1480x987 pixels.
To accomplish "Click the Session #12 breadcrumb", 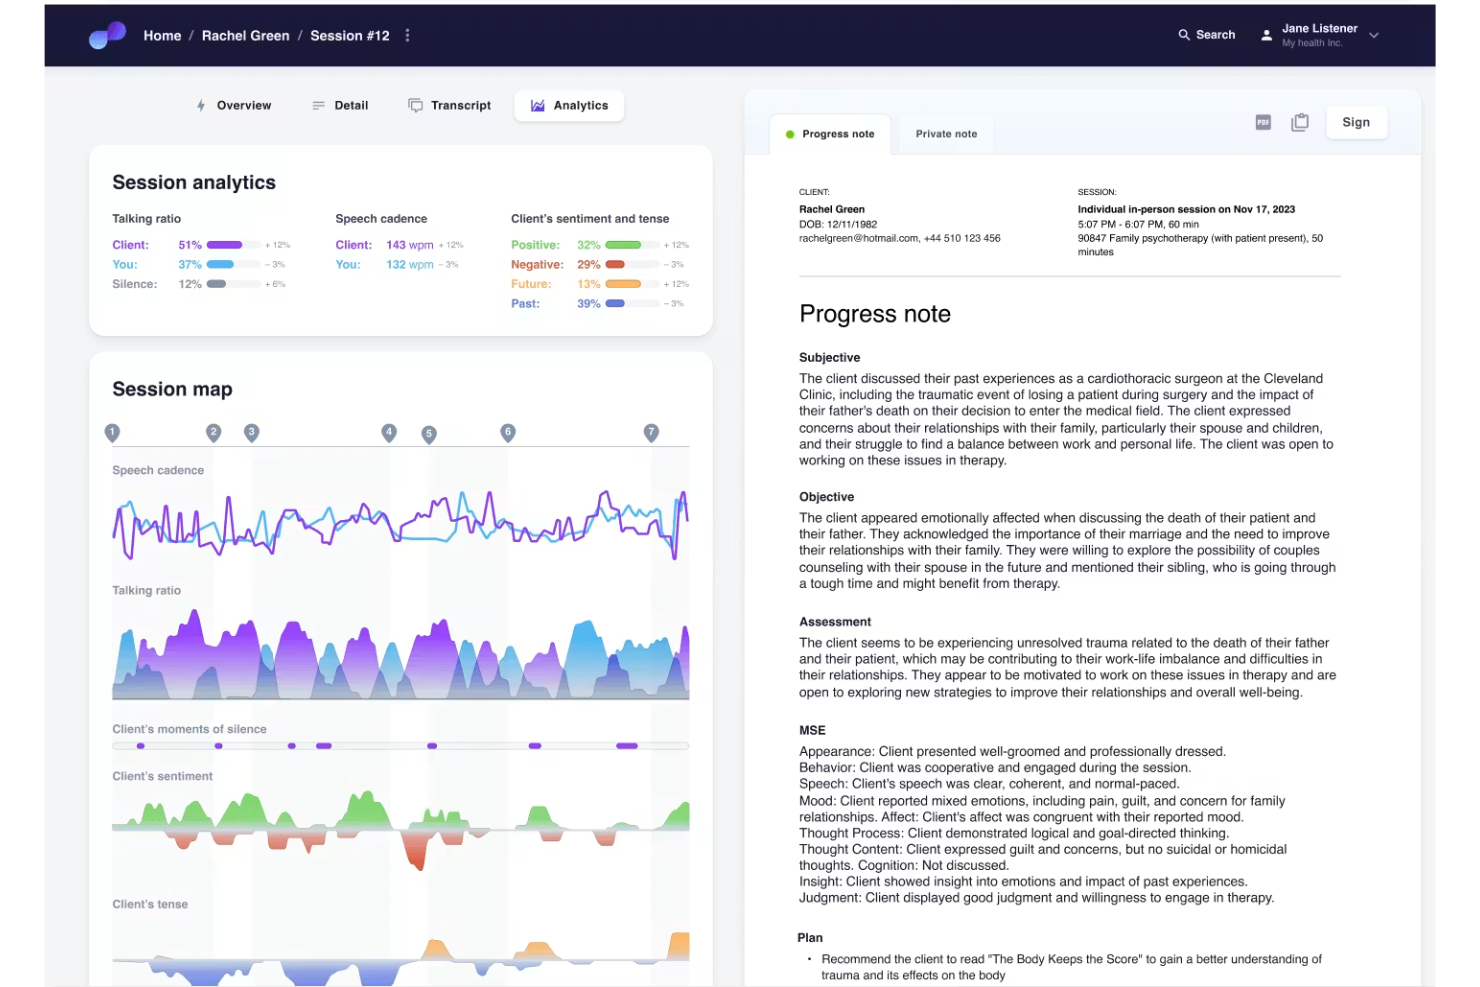I will (350, 35).
